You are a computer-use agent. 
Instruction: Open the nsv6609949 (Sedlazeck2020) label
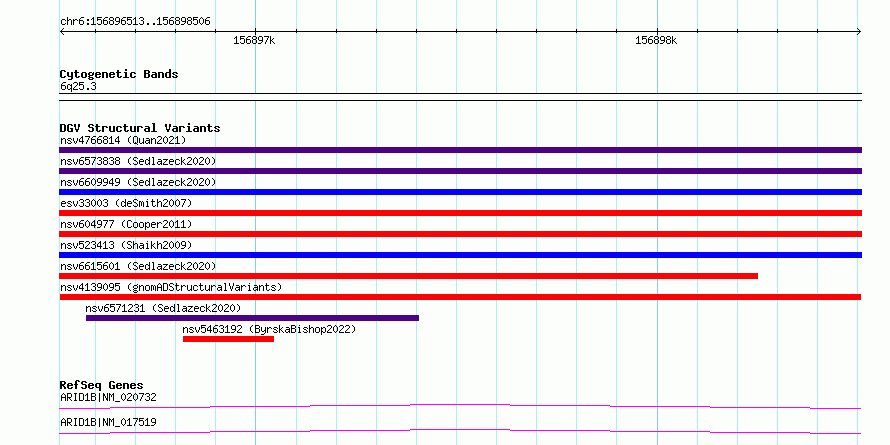coord(138,182)
